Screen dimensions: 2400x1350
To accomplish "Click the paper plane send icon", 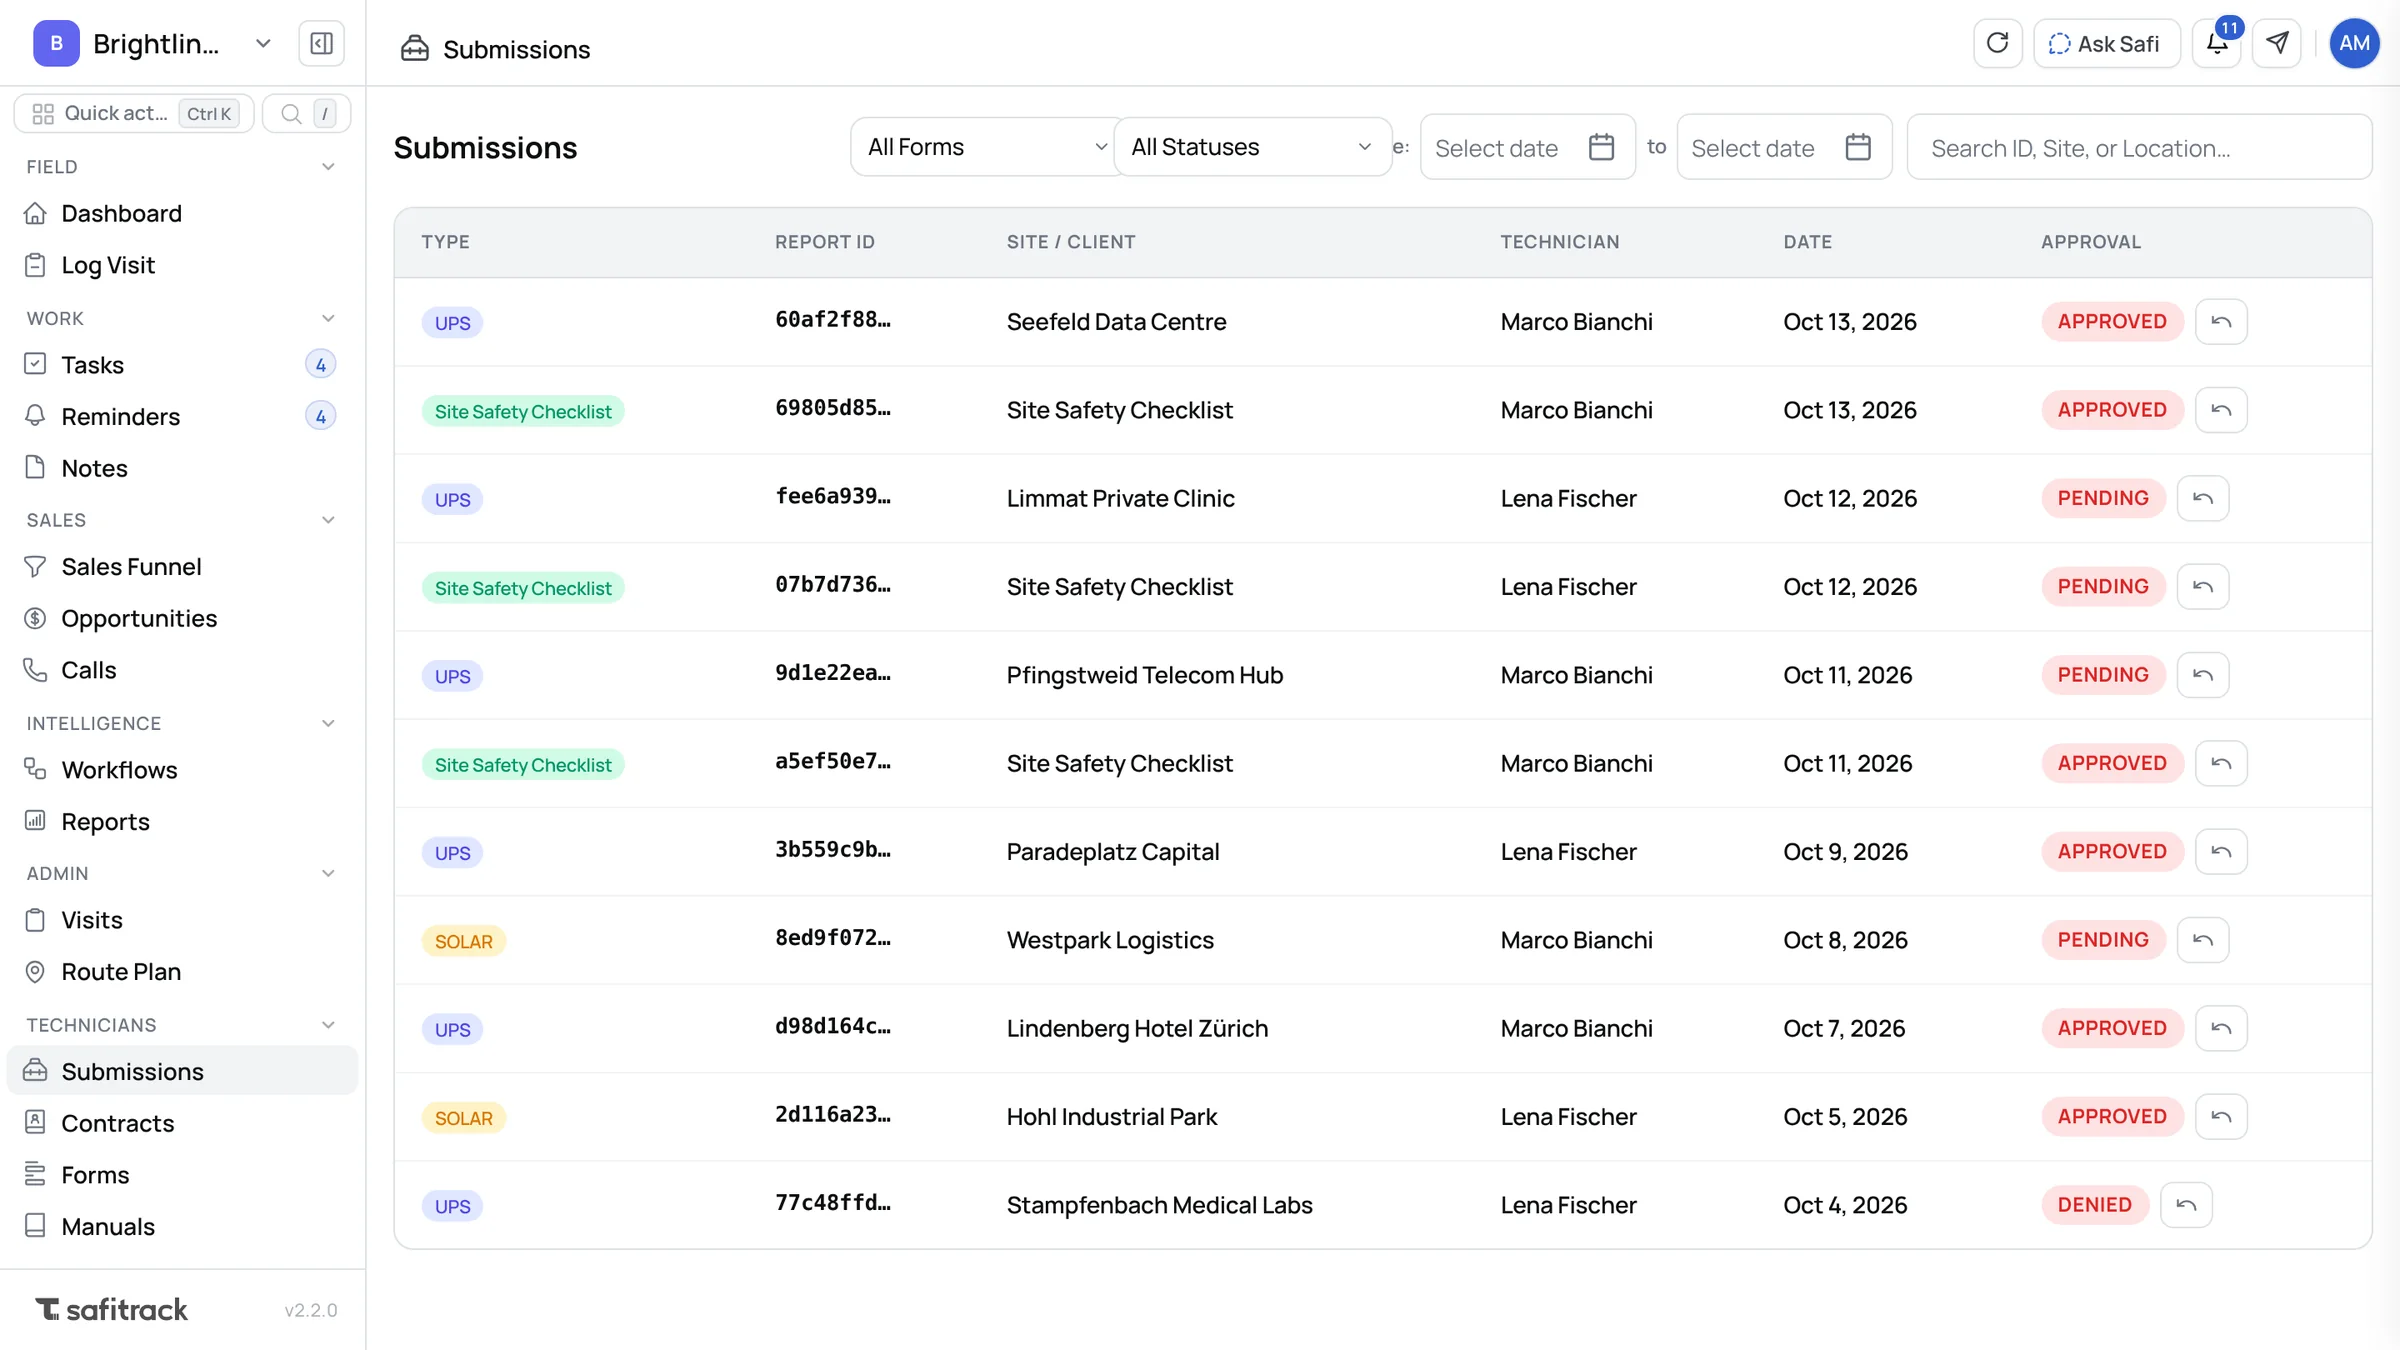I will coord(2277,43).
